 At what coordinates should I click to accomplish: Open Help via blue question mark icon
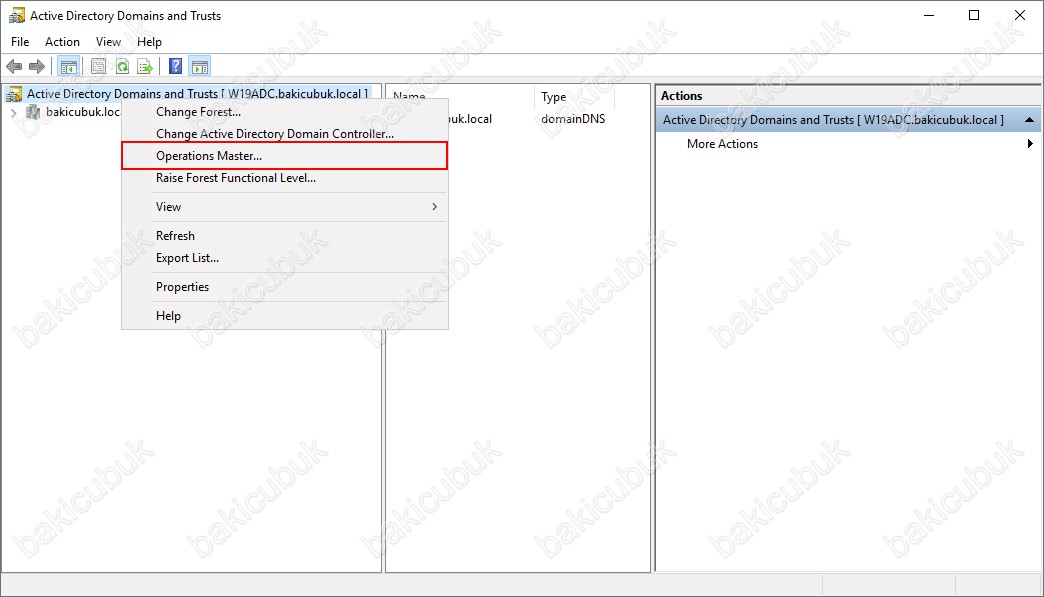pyautogui.click(x=176, y=67)
